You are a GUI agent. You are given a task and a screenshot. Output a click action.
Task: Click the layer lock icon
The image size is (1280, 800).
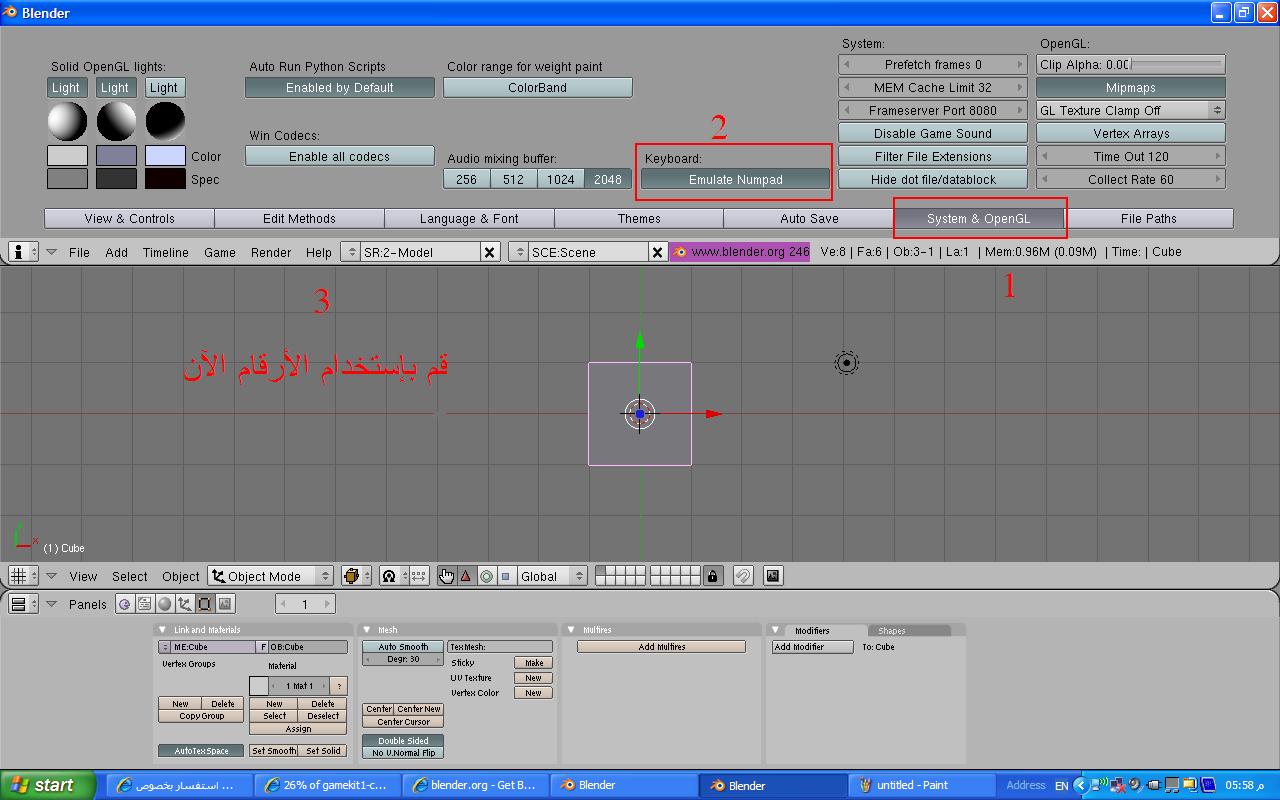[x=712, y=576]
